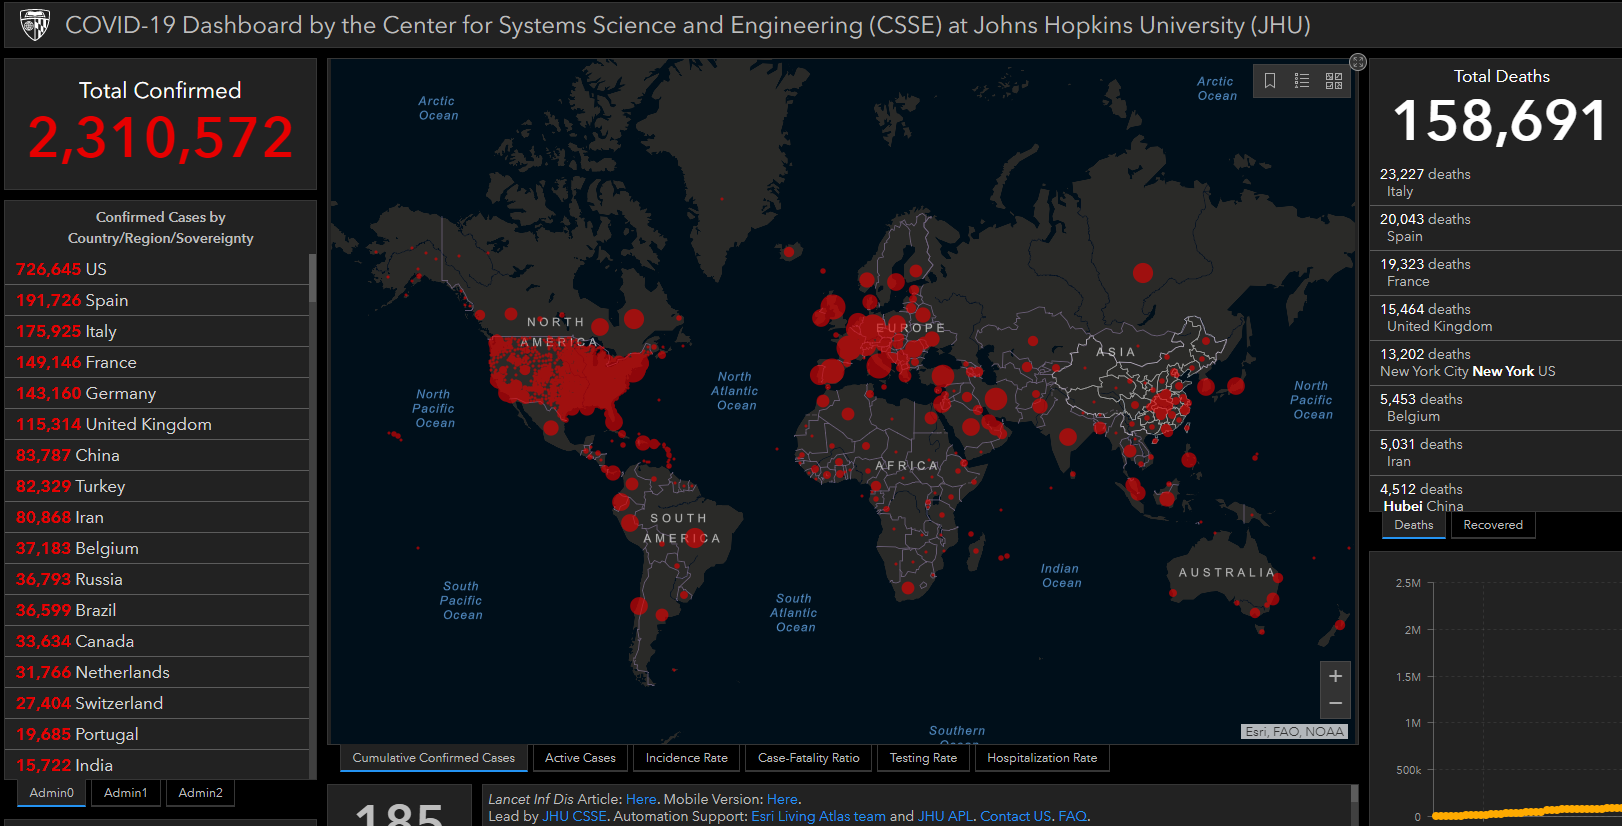Open the Esri Living Atlas team link
The image size is (1622, 826).
pos(818,816)
